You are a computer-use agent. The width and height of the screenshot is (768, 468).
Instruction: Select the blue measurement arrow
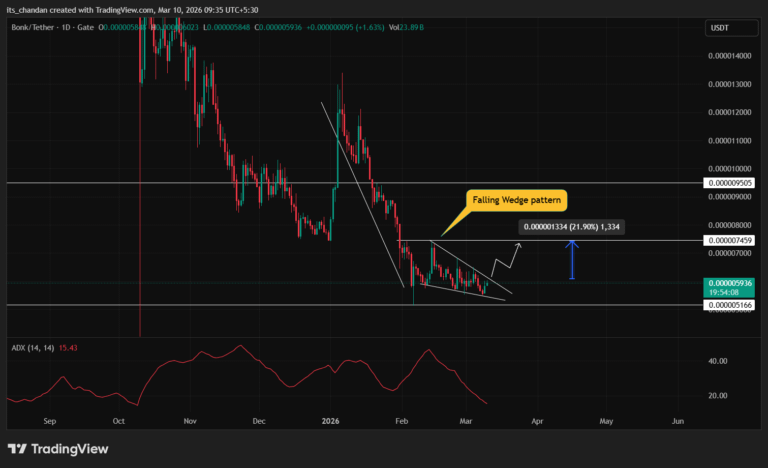point(572,260)
